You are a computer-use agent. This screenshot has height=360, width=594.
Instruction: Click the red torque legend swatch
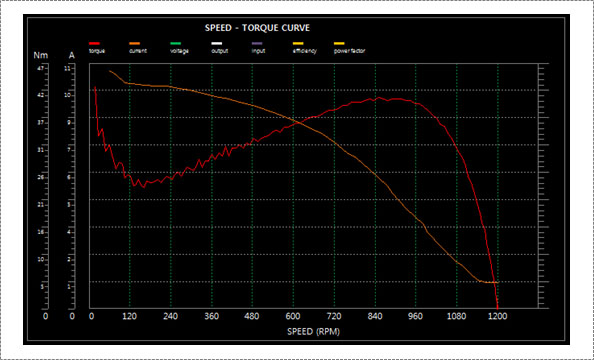point(94,44)
